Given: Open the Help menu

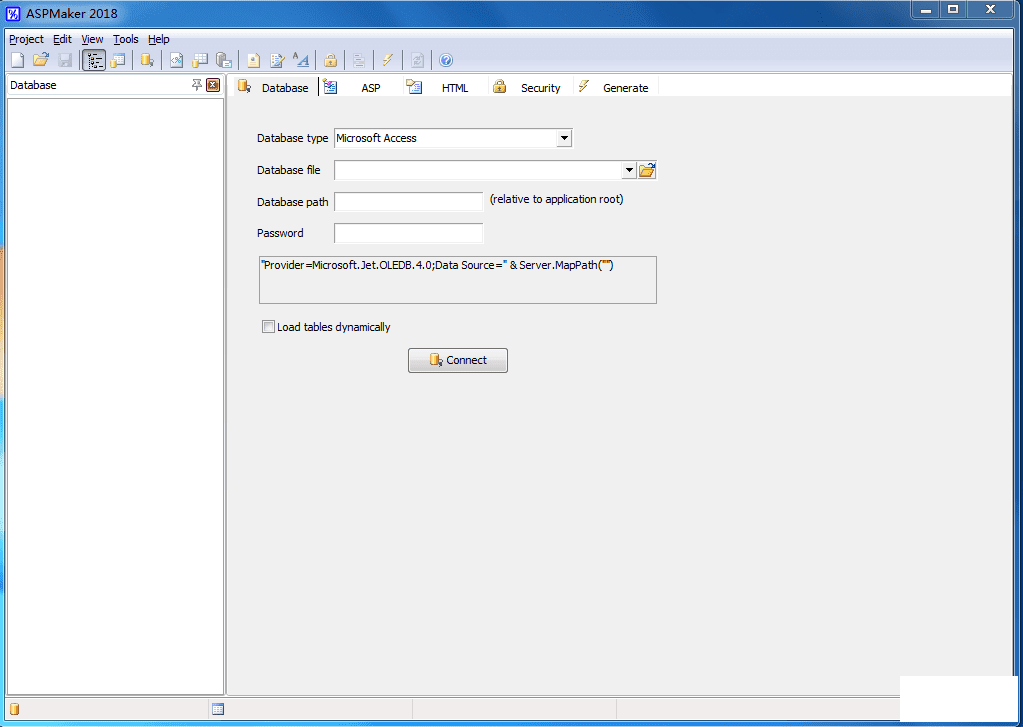Looking at the screenshot, I should 159,39.
